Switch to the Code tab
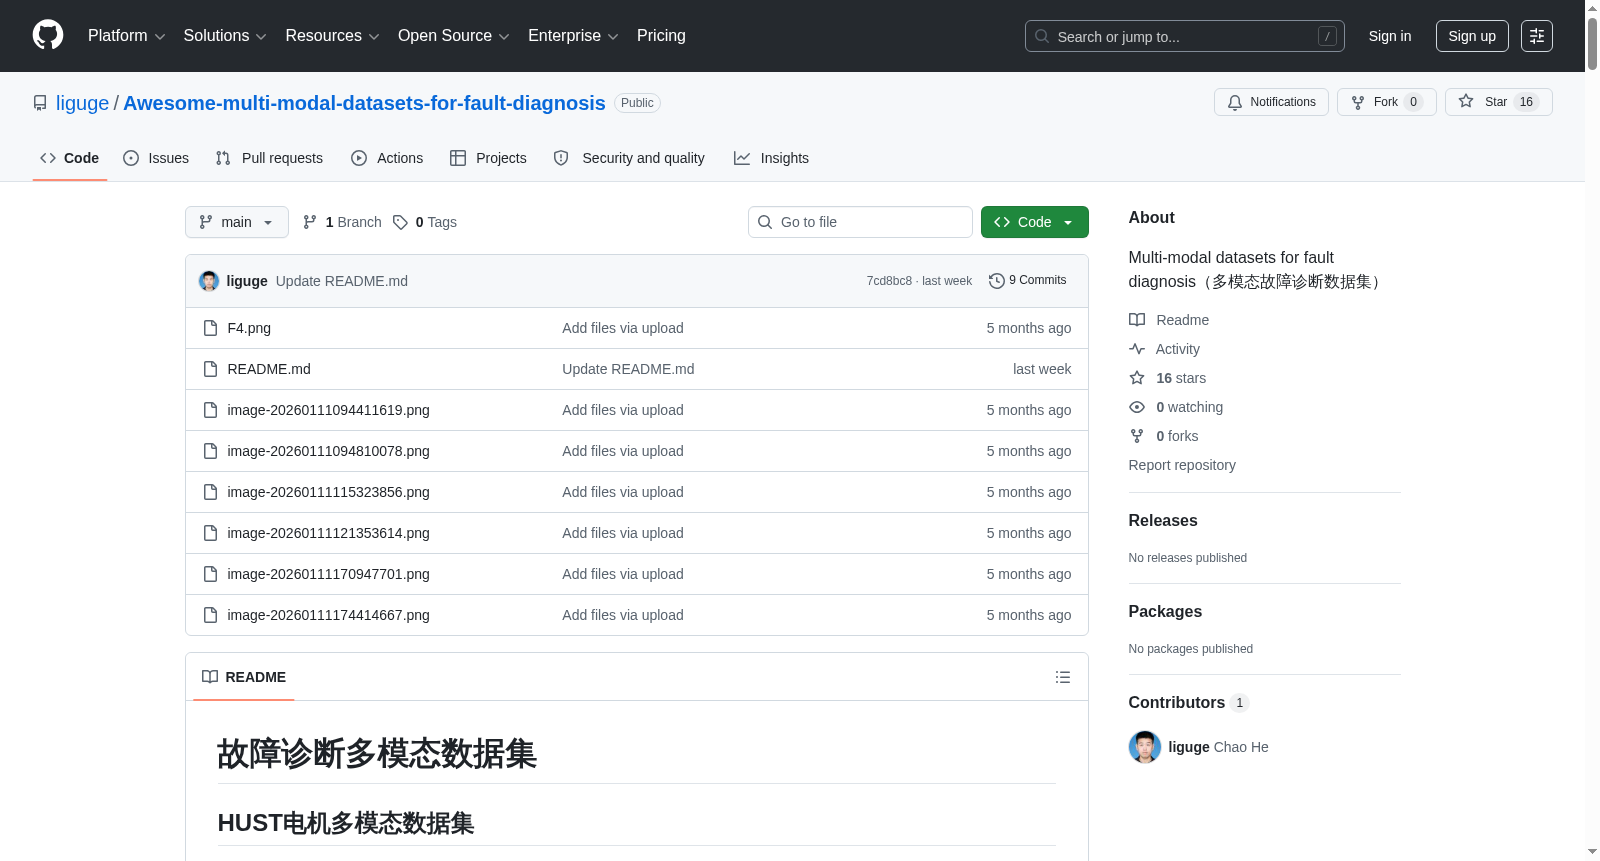1600x861 pixels. point(70,158)
